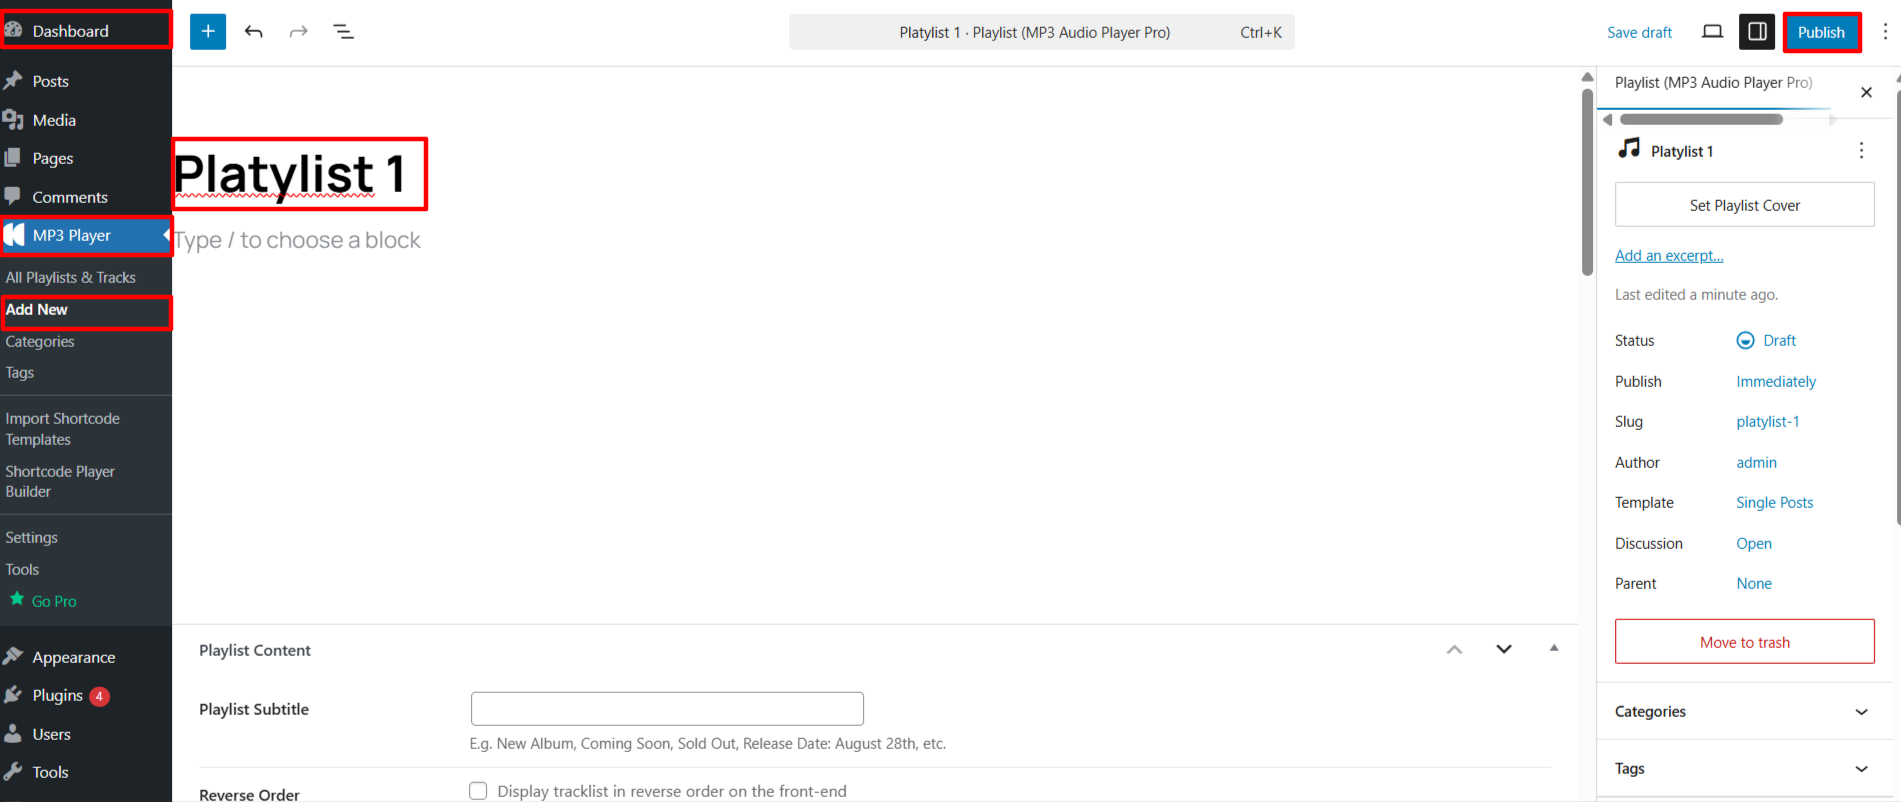Enable reverse order tracklist checkbox
The width and height of the screenshot is (1901, 802).
point(479,791)
